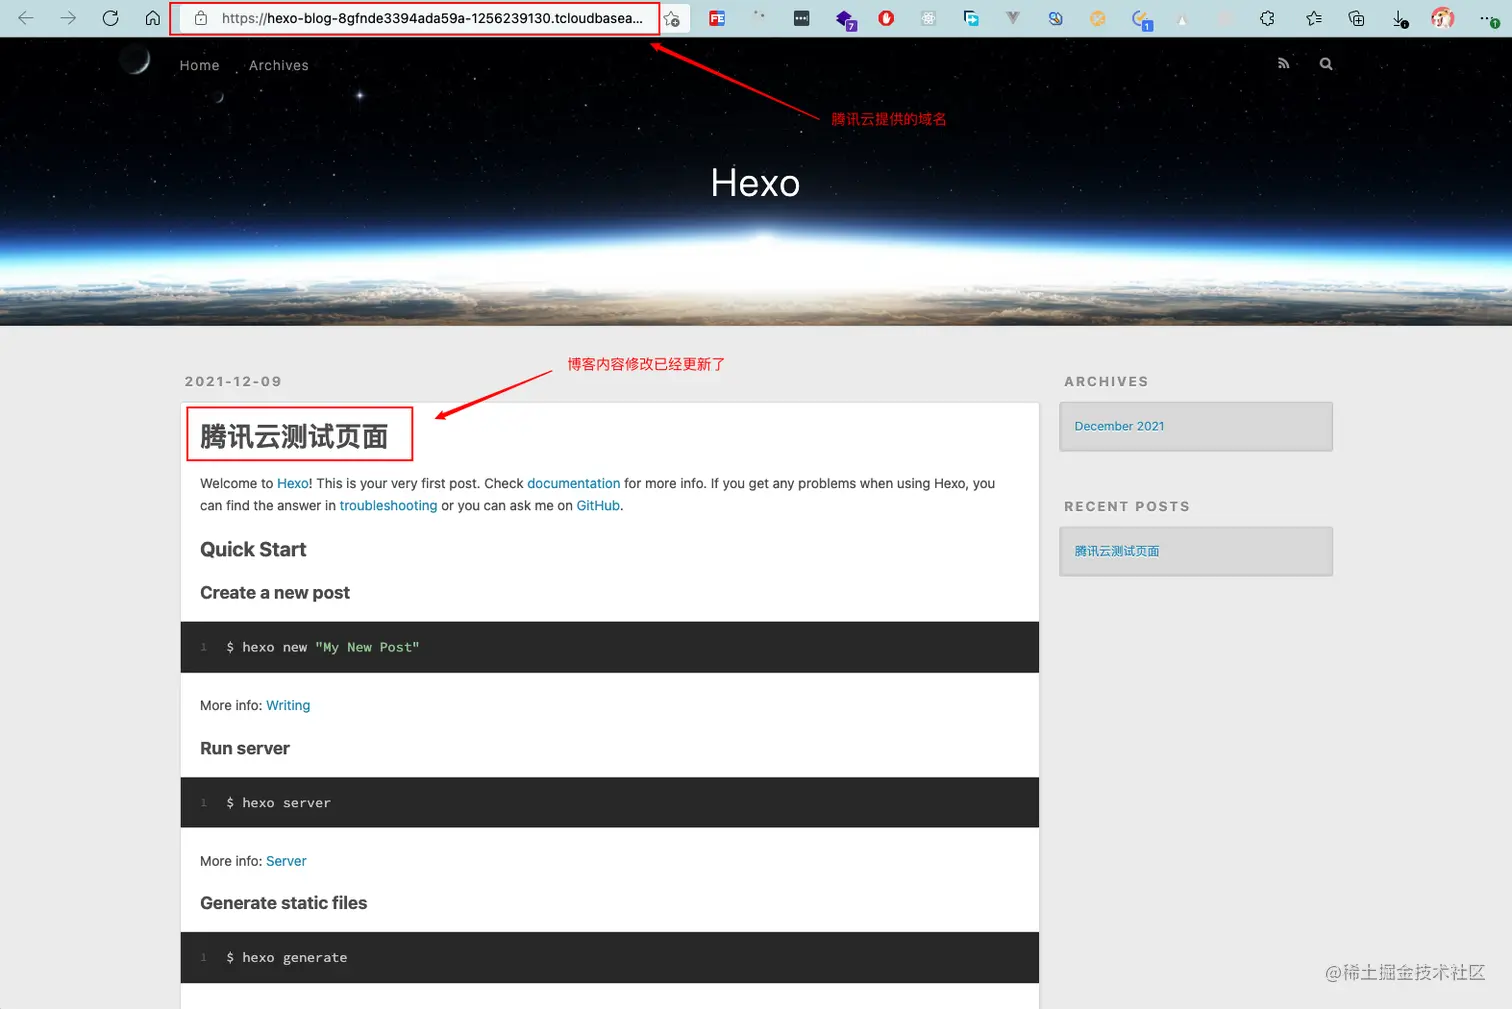Screen dimensions: 1512x1009
Task: Open recent post 腾讯云测试页面
Action: coord(1116,551)
